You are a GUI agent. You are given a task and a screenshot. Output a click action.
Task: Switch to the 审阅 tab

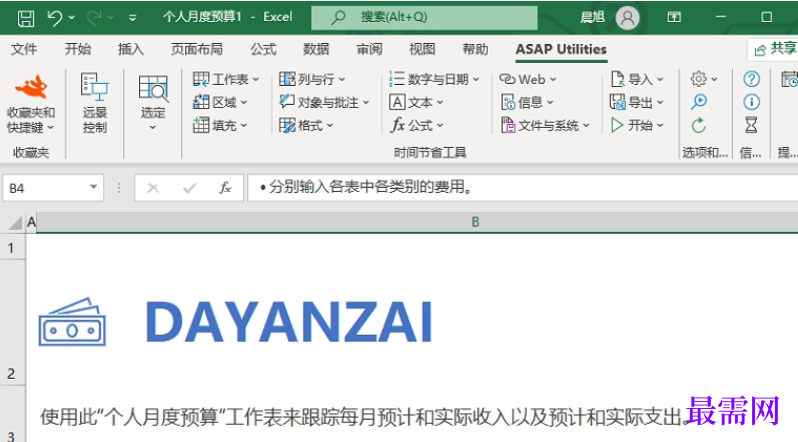tap(369, 49)
